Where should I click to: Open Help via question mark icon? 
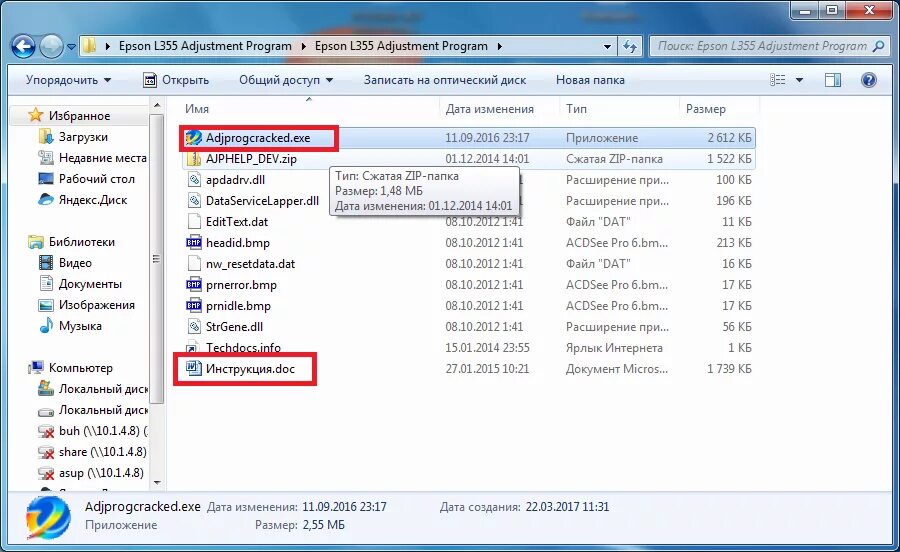[869, 80]
